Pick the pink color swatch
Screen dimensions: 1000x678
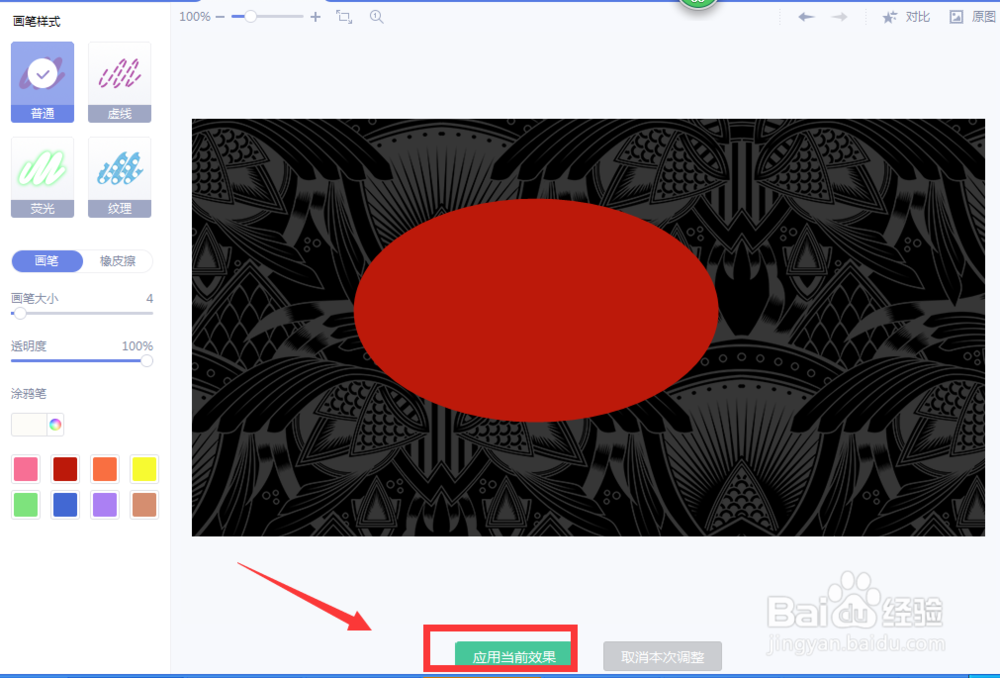(x=26, y=469)
